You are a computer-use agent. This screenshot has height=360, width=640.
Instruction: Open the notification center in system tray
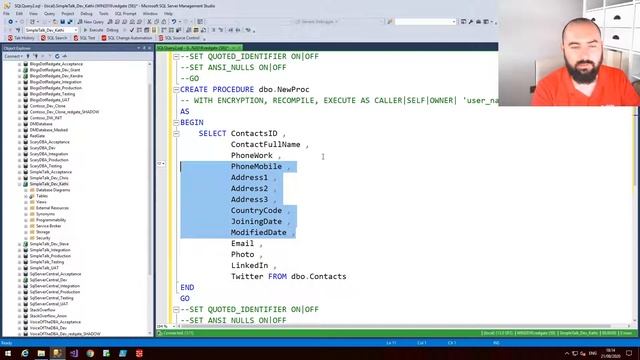(x=629, y=353)
